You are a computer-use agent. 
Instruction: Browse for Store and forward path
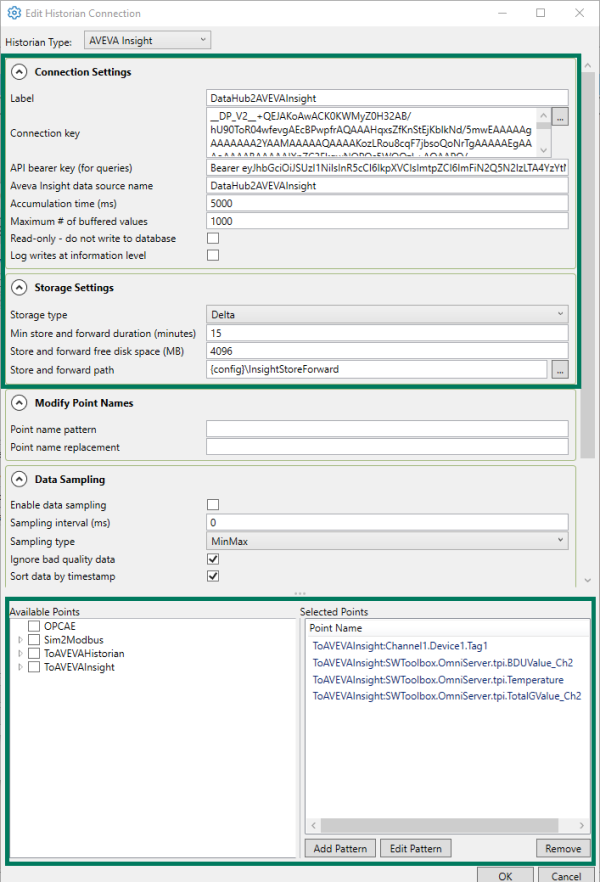[560, 369]
